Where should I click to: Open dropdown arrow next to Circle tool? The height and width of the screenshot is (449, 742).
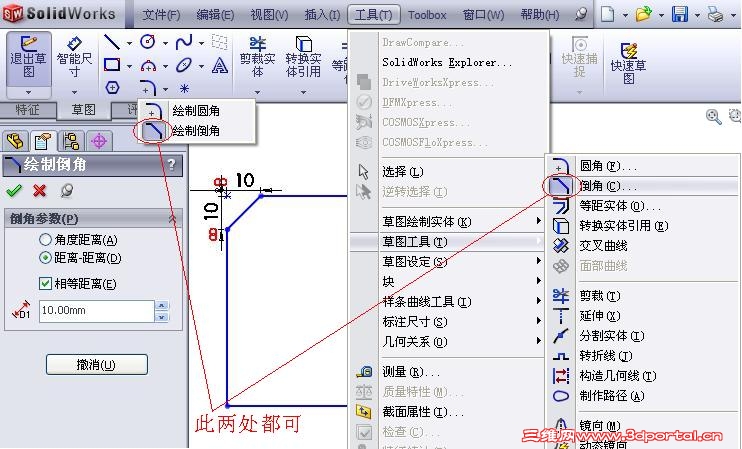165,43
